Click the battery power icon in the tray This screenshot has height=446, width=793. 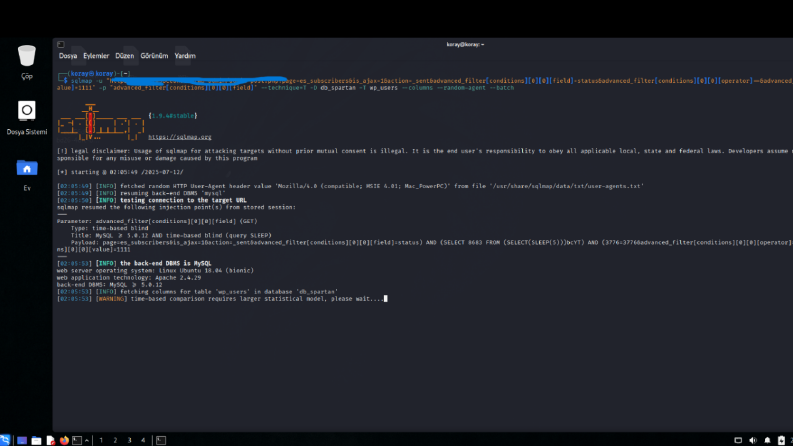(781, 440)
